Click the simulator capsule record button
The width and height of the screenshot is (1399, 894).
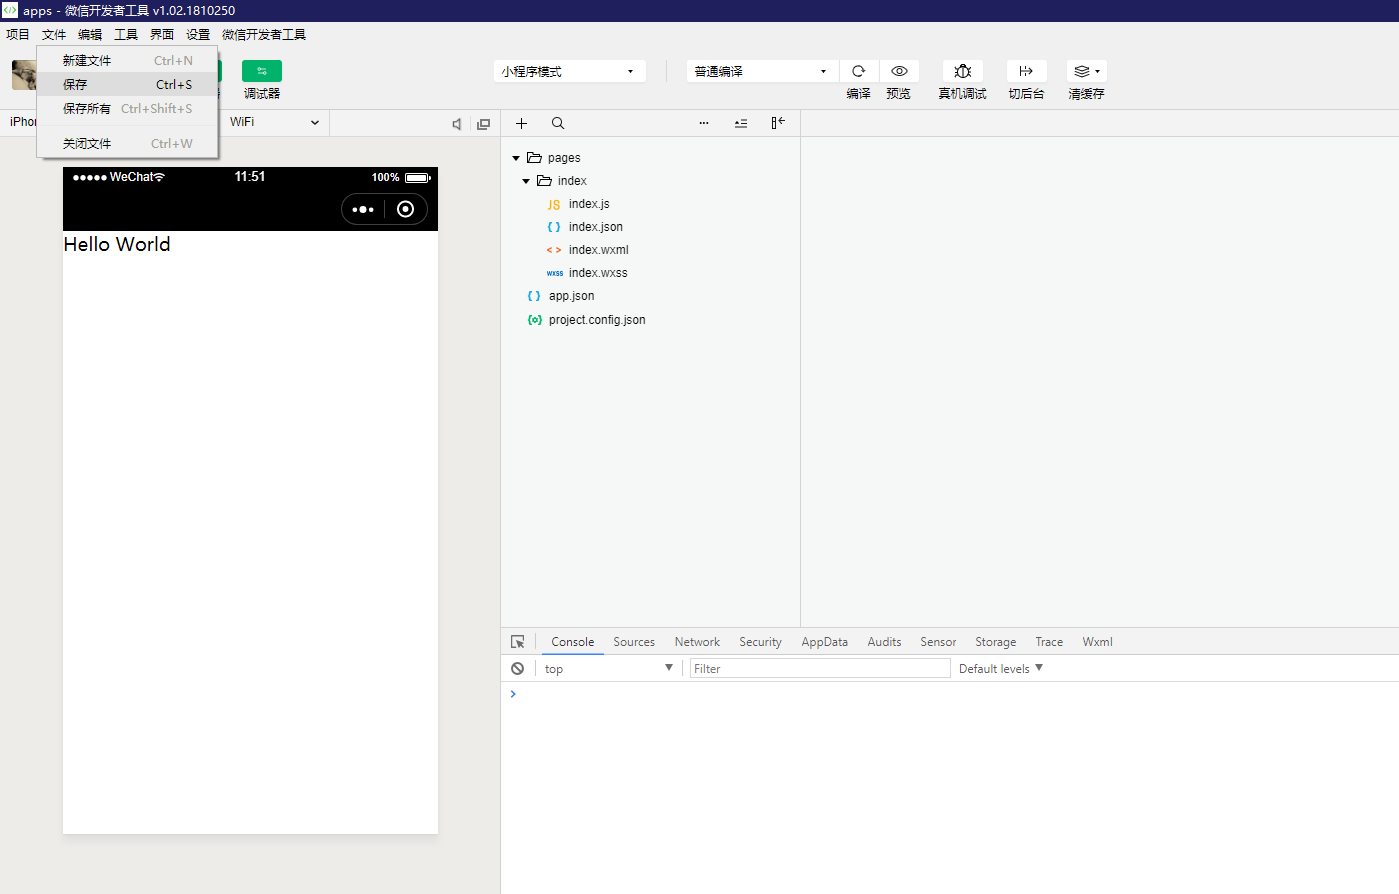[x=405, y=209]
